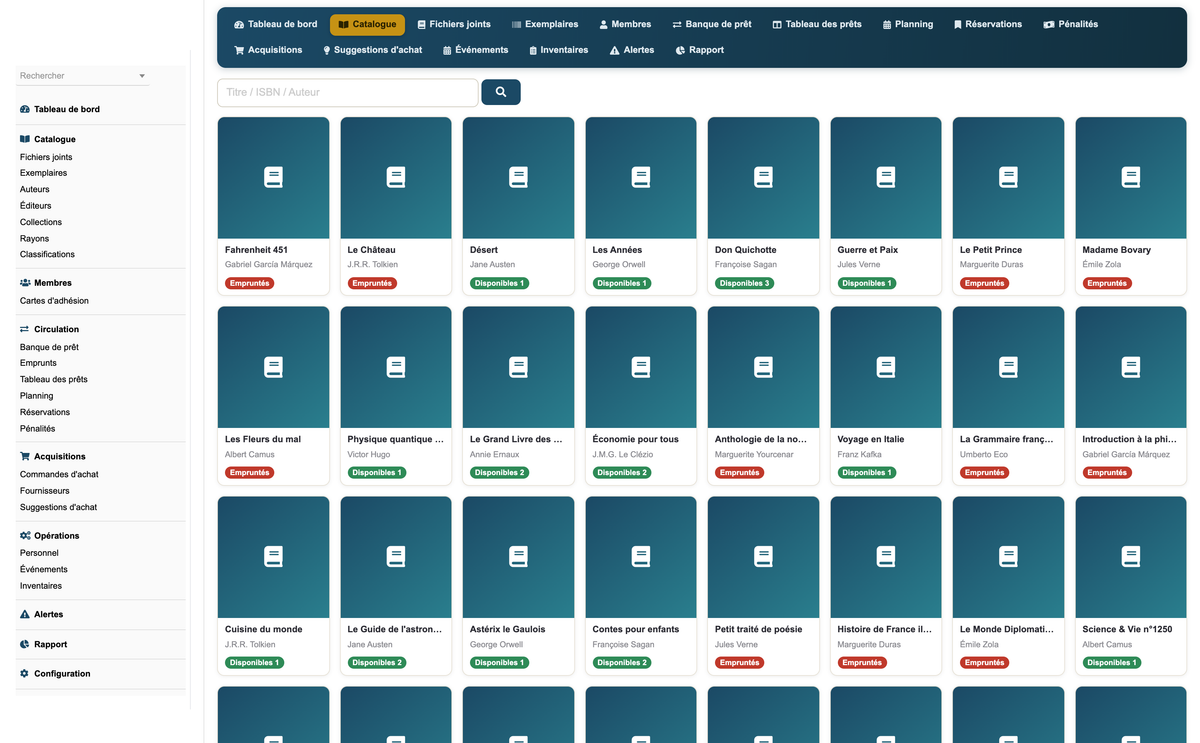The image size is (1200, 743).
Task: Click the Économie pour tous title
Action: pyautogui.click(x=635, y=439)
